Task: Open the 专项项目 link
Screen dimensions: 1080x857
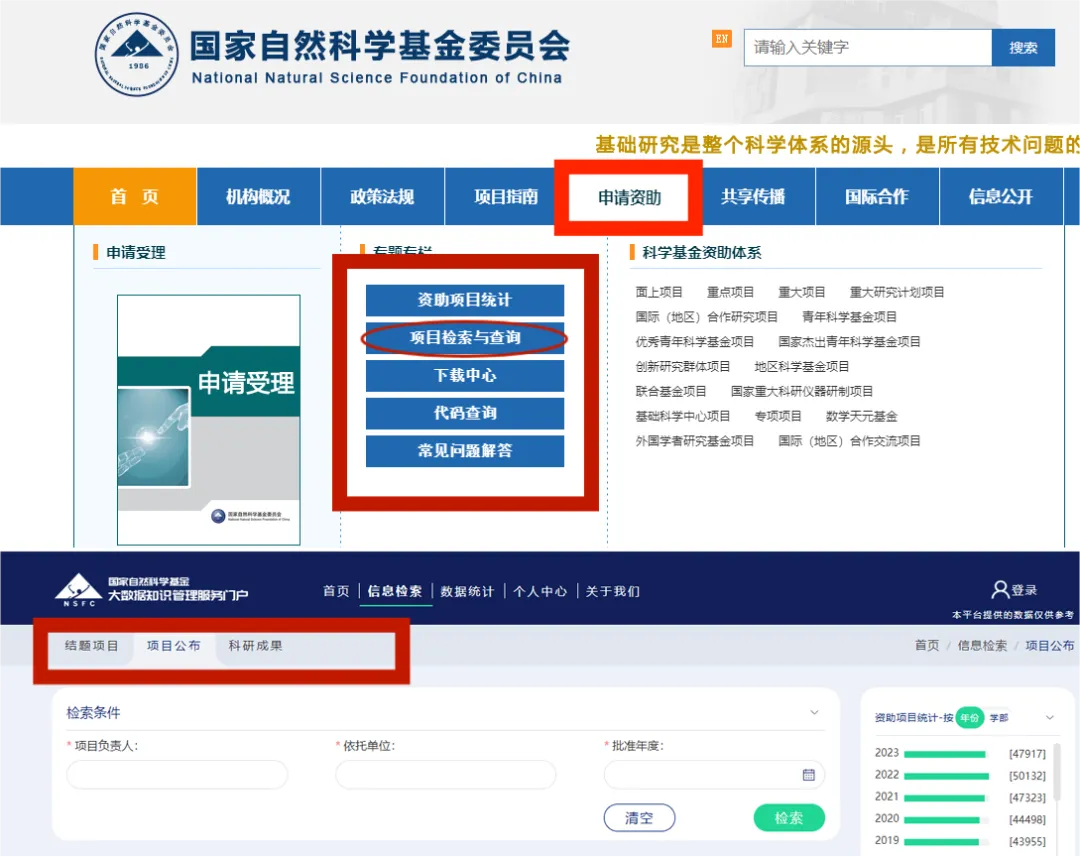Action: [778, 416]
